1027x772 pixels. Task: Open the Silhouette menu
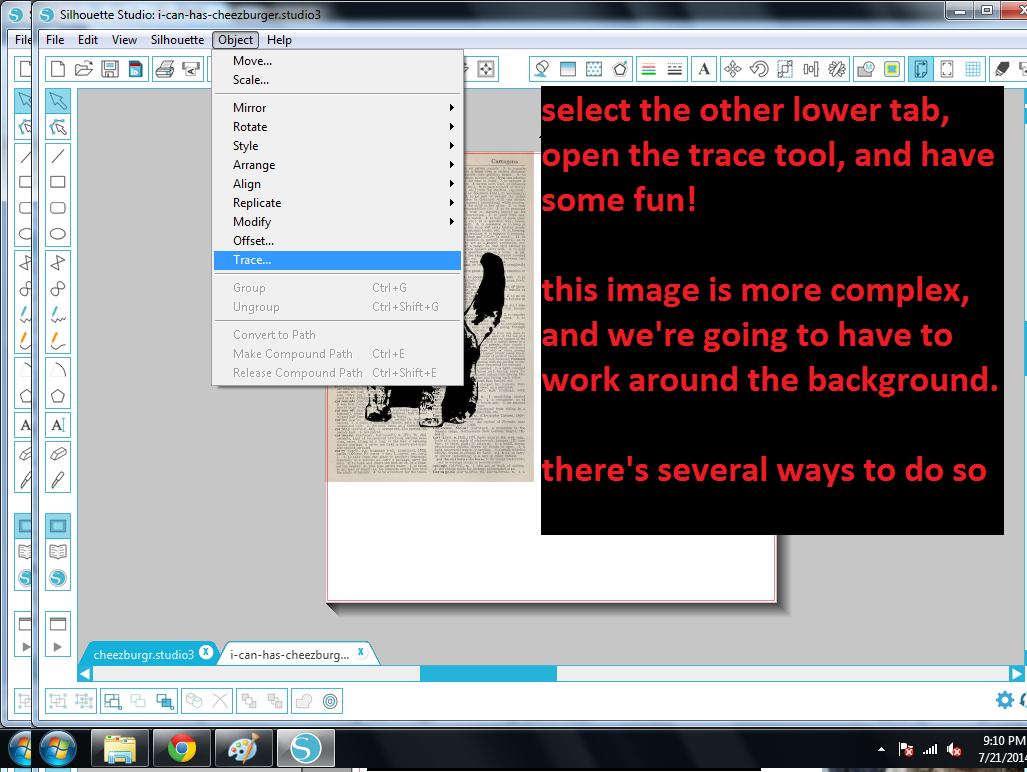coord(177,39)
